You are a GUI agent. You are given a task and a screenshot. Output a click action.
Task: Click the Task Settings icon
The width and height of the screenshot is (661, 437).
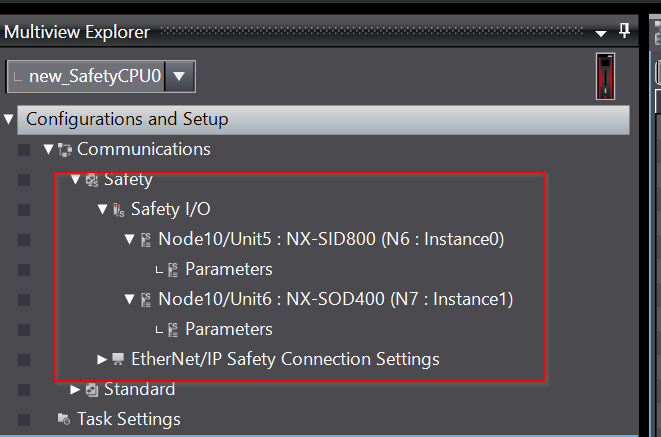64,419
